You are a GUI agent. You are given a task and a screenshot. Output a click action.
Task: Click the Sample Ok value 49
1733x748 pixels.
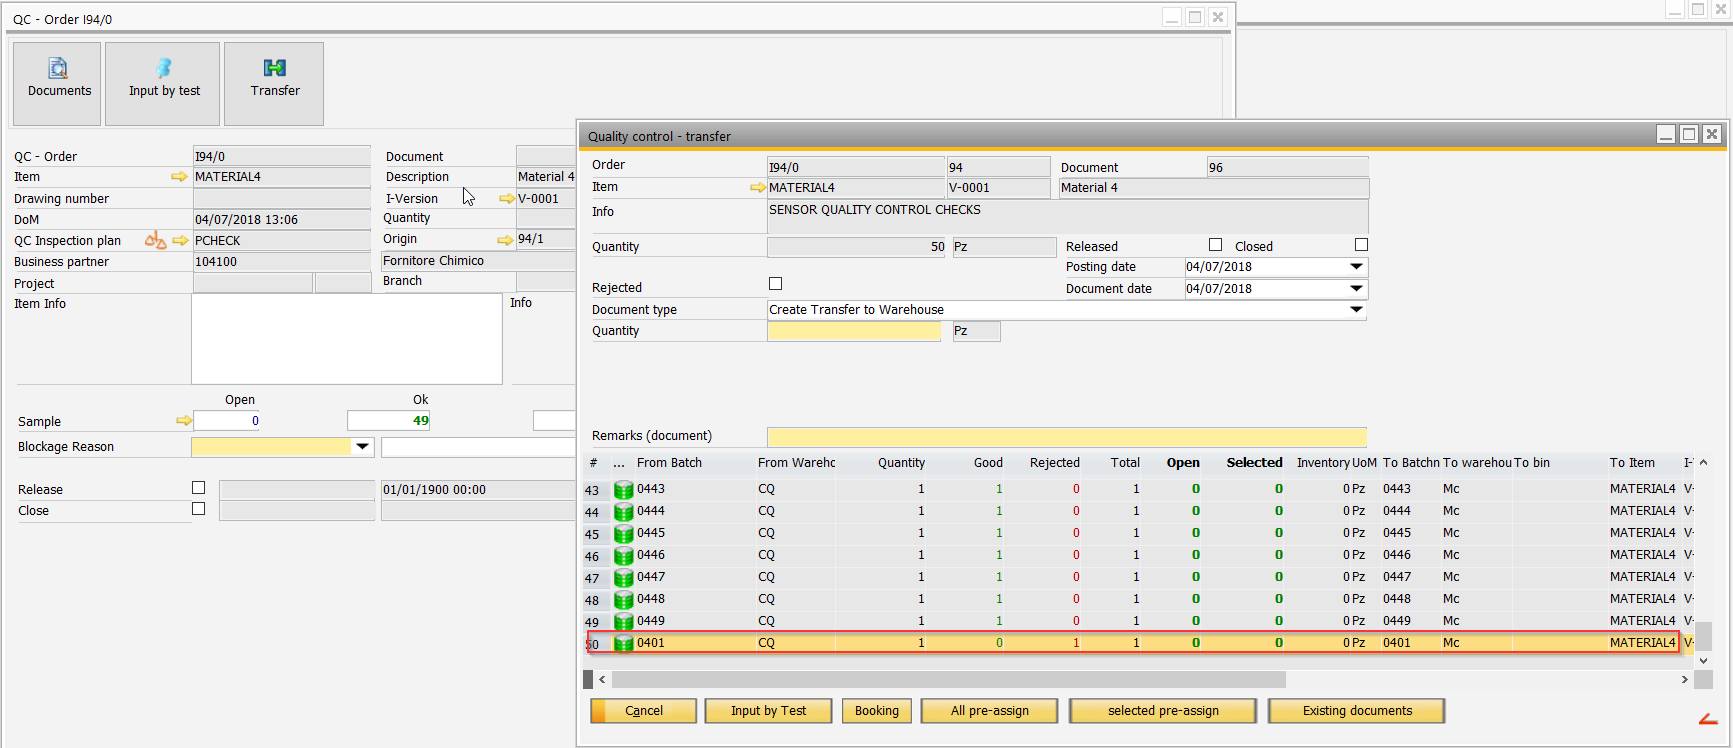(389, 421)
